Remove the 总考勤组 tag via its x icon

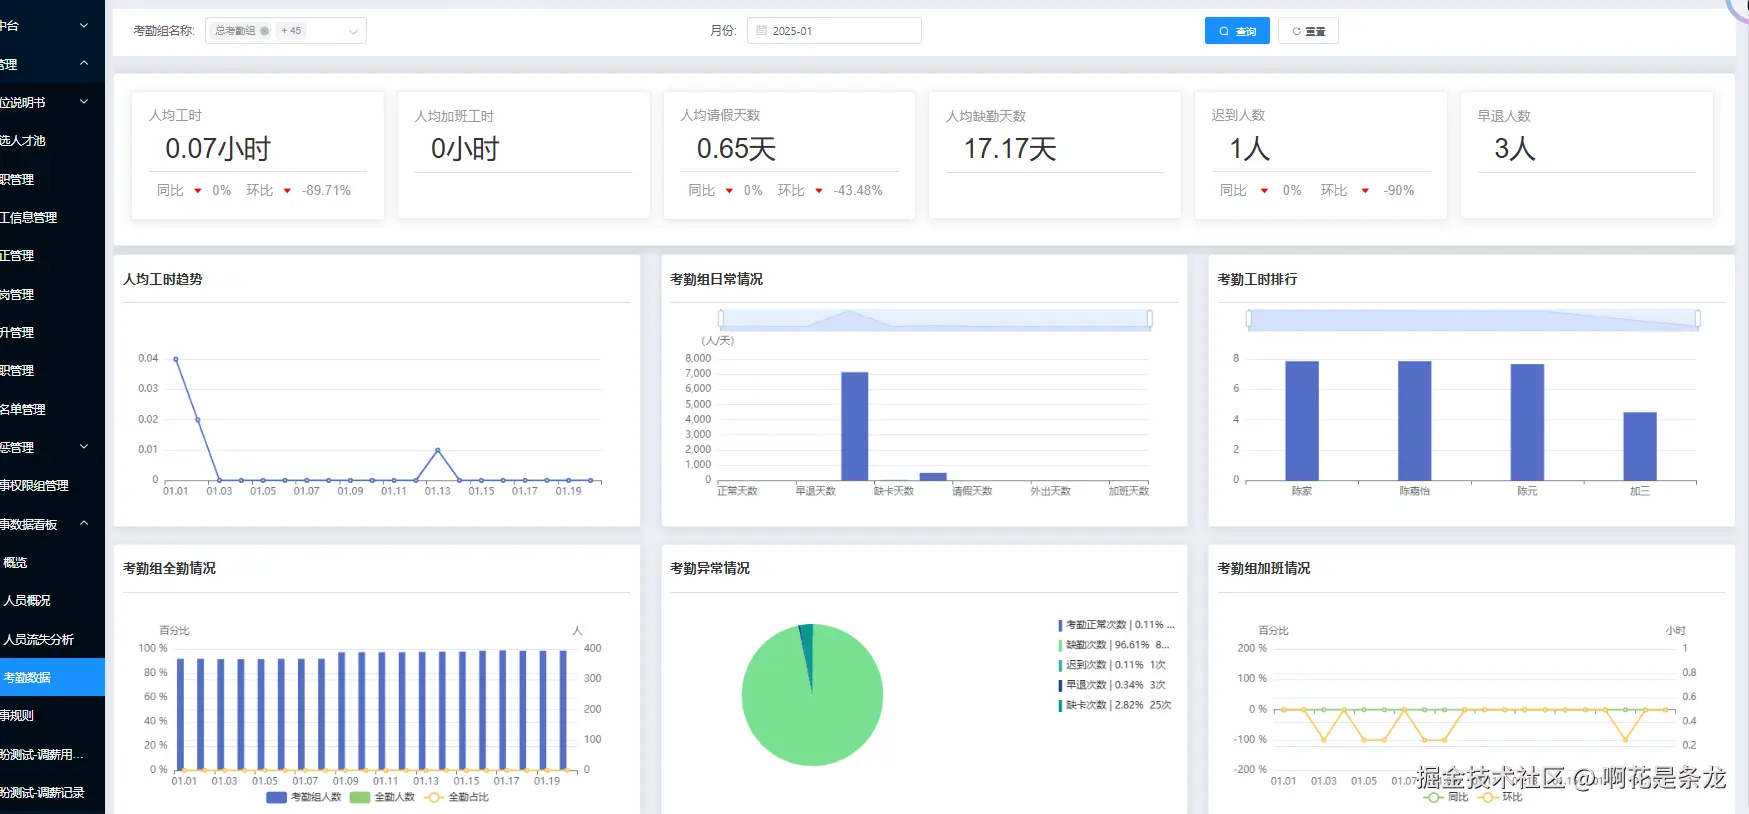click(265, 31)
